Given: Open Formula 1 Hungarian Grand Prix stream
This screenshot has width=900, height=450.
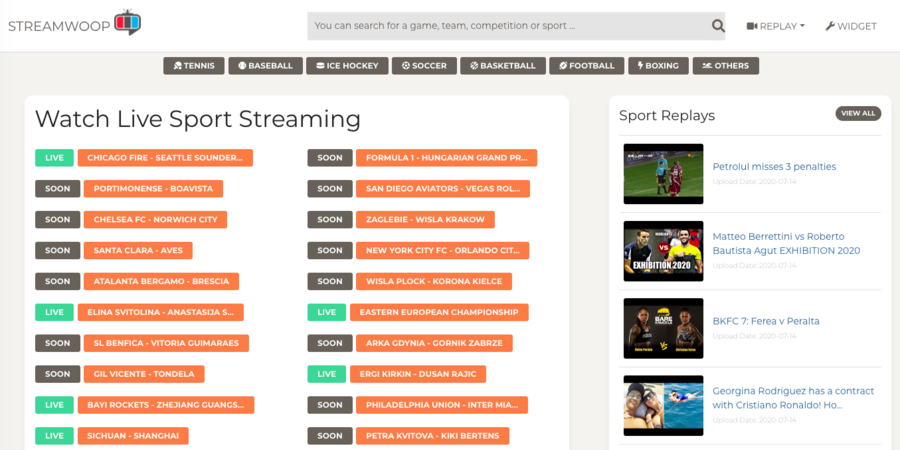Looking at the screenshot, I should [x=447, y=158].
